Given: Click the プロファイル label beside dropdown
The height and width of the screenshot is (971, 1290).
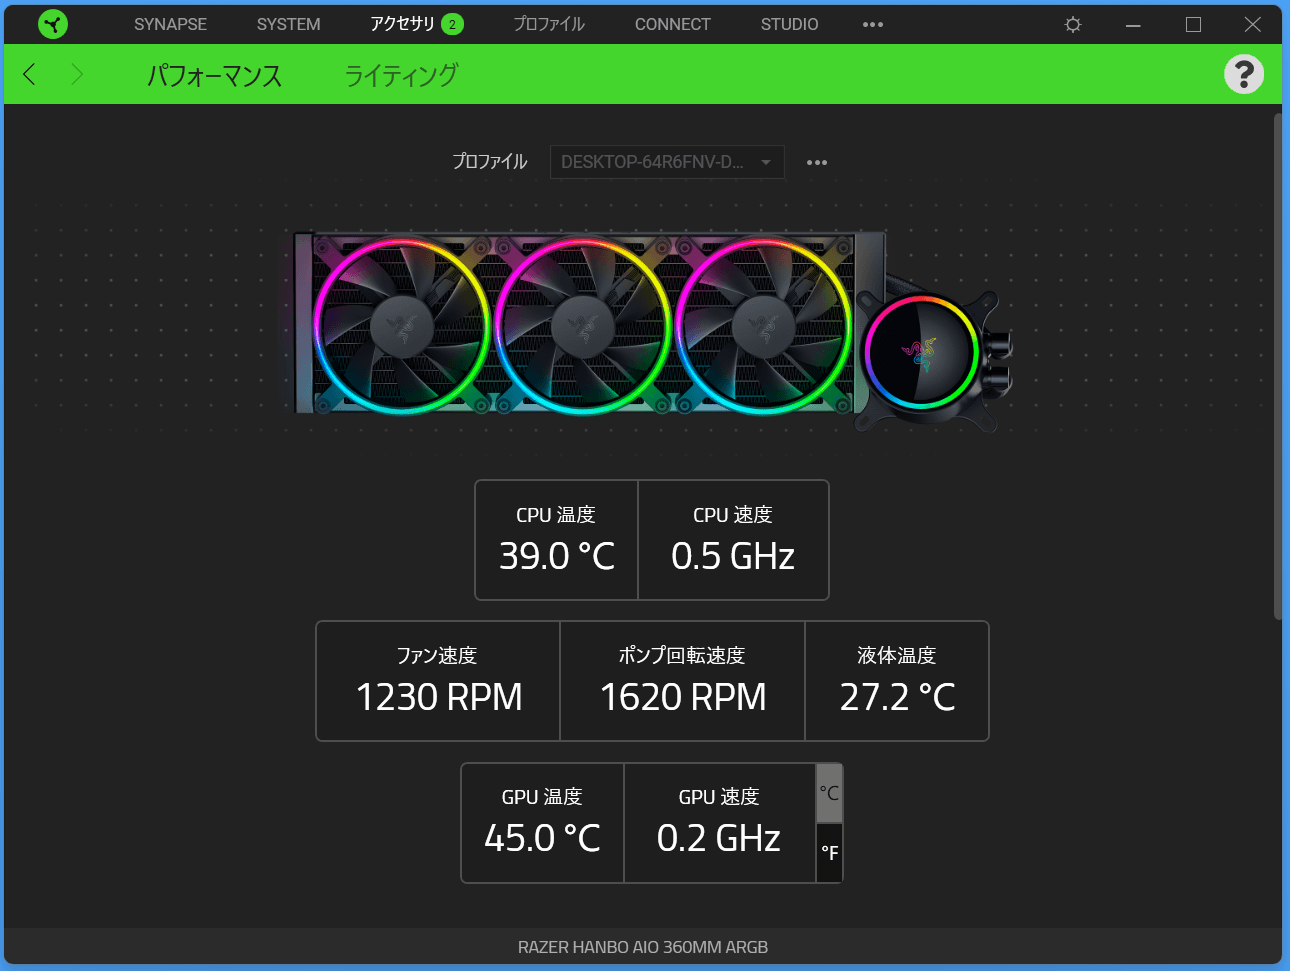Looking at the screenshot, I should pos(489,161).
